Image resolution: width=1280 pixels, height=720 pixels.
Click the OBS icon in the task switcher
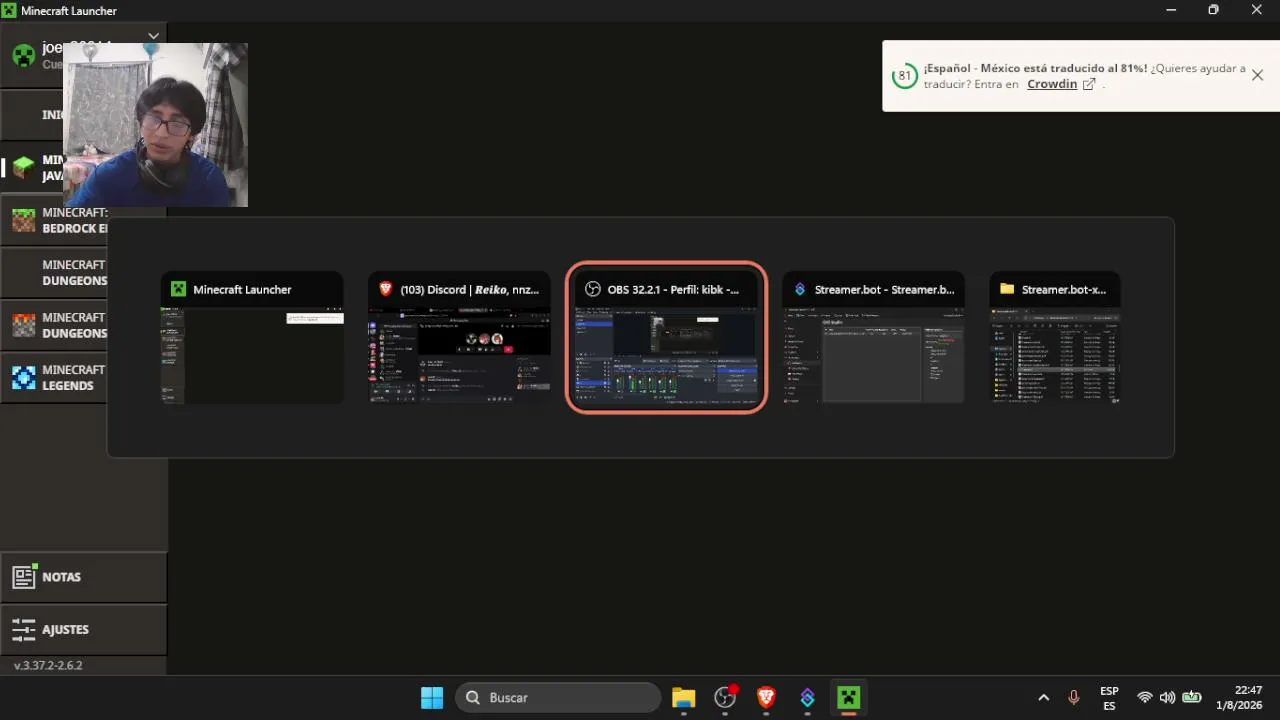point(592,289)
